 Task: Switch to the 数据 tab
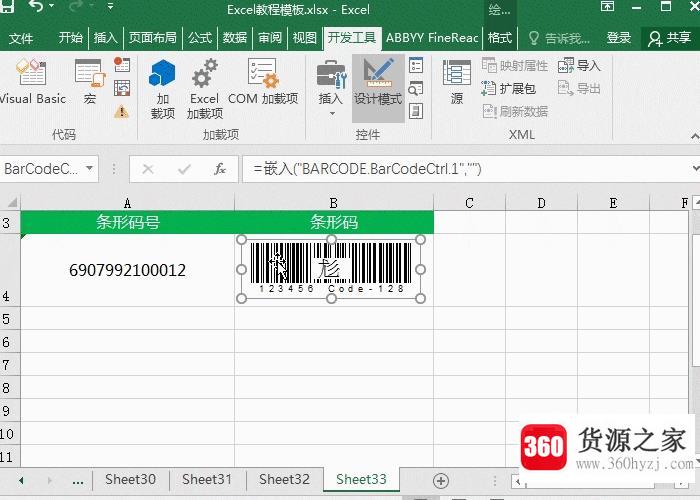235,38
